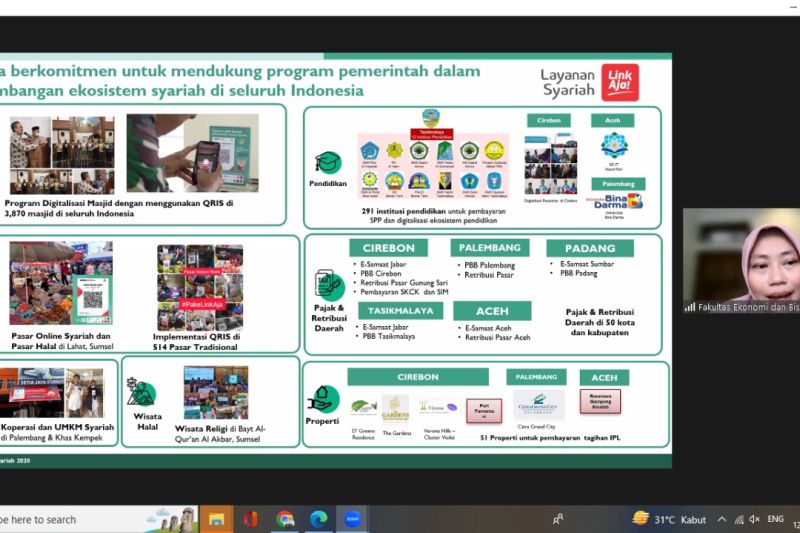800x533 pixels.
Task: Open the 31°C Kabut weather widget
Action: pos(668,519)
